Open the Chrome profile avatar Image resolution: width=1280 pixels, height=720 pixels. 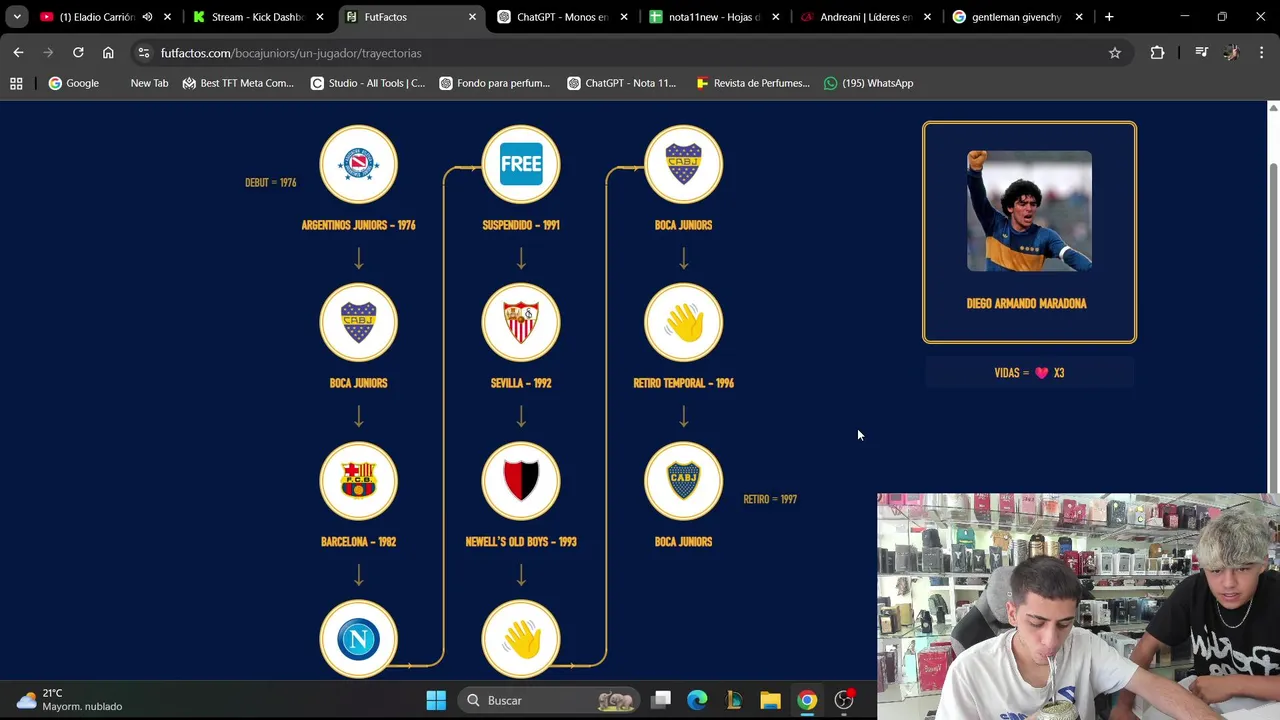(x=1231, y=53)
